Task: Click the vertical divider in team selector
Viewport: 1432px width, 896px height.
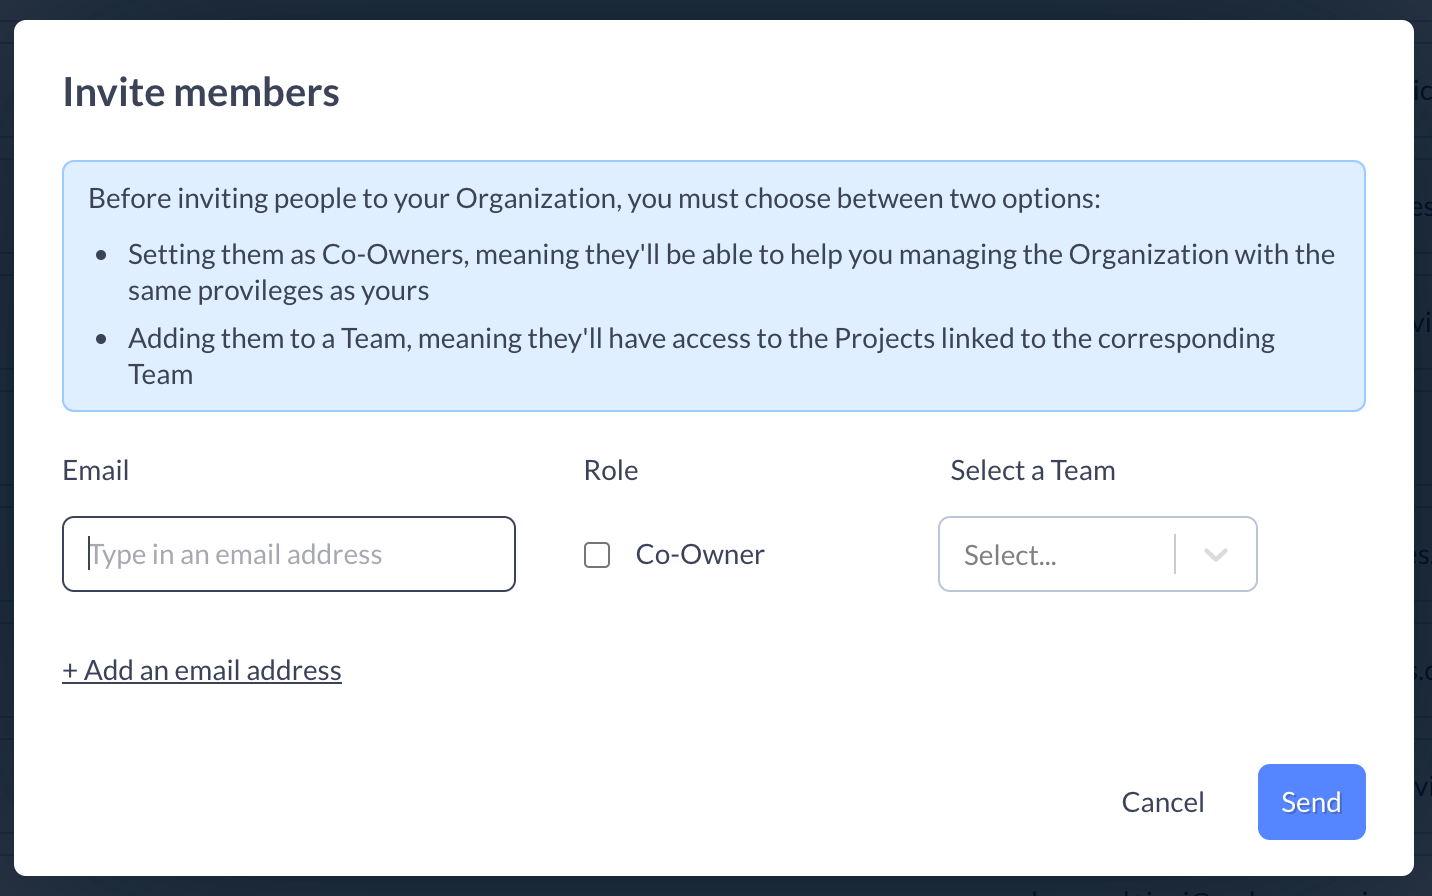Action: (x=1175, y=555)
